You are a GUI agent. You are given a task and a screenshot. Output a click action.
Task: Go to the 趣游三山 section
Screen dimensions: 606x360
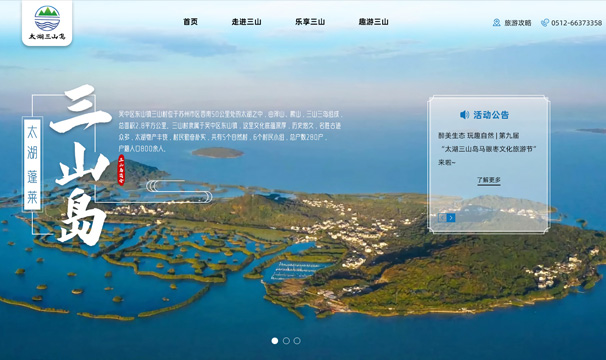point(373,22)
